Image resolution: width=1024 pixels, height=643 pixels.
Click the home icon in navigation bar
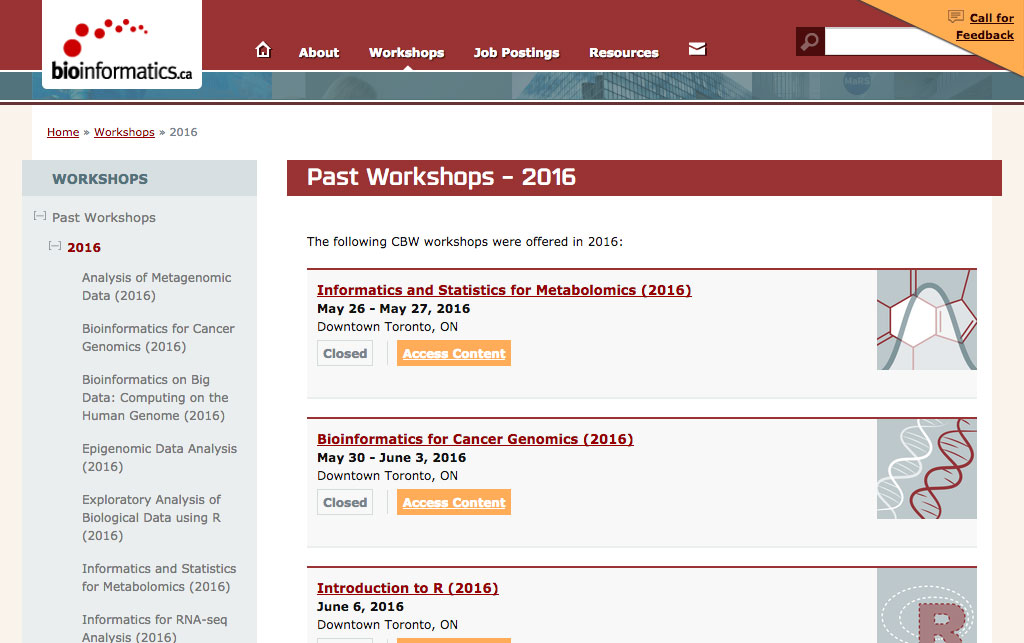click(x=263, y=50)
